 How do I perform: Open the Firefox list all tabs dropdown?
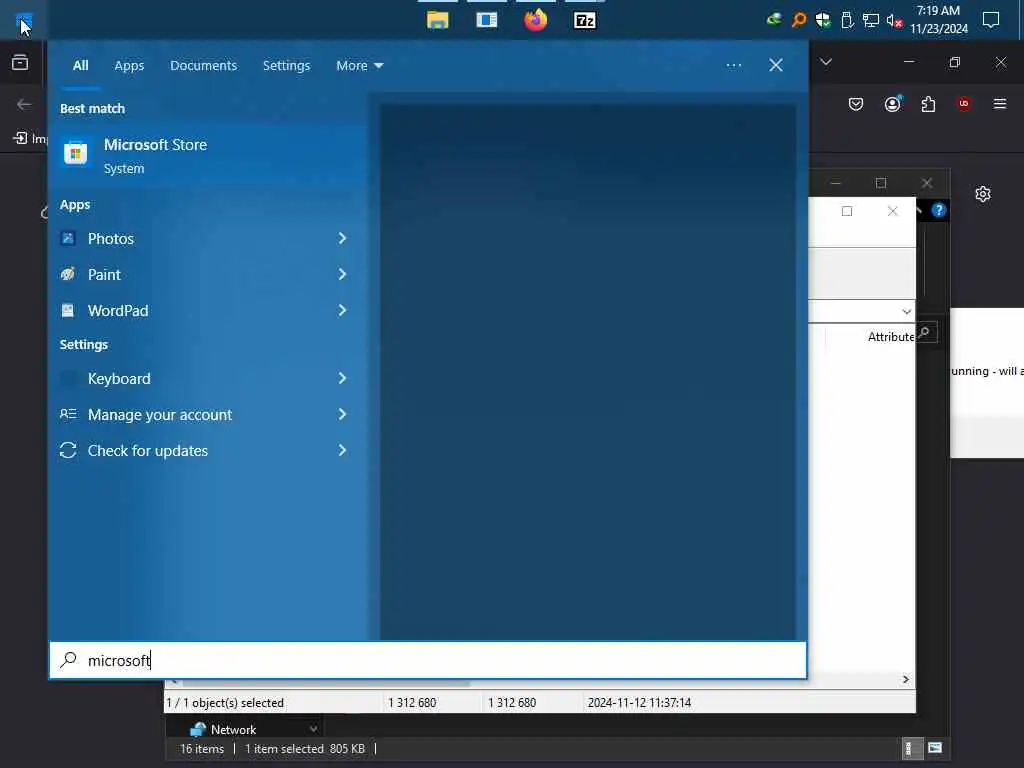click(825, 62)
